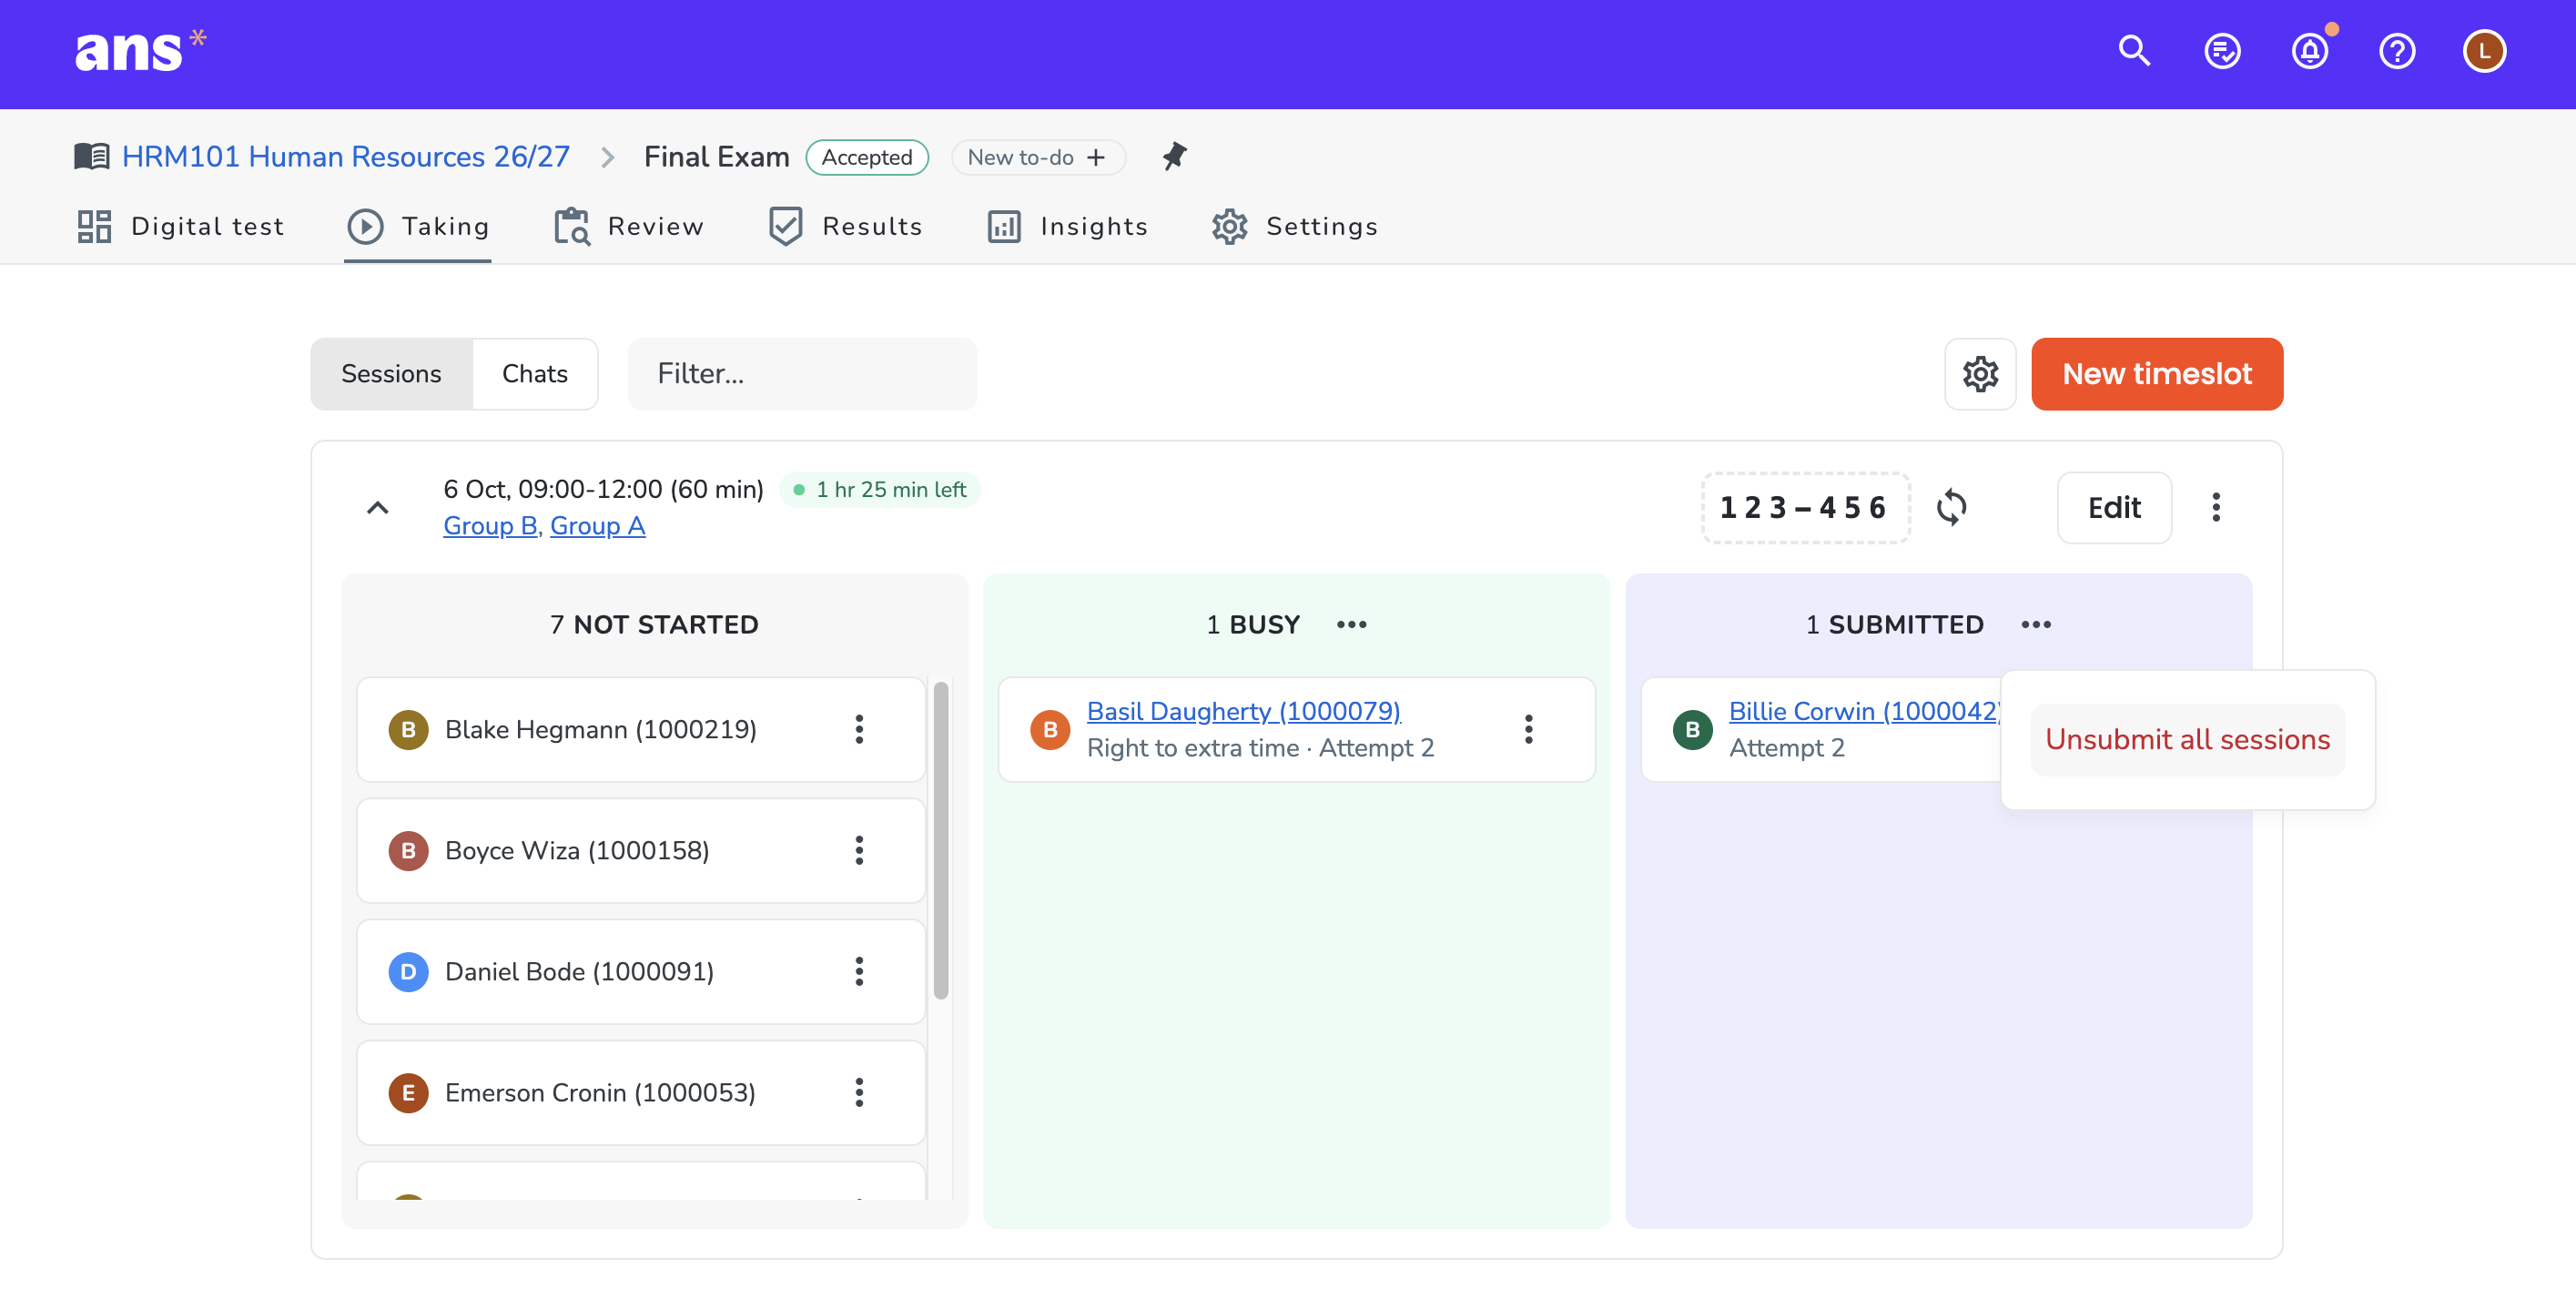Choose Unsubmit all sessions
Viewport: 2576px width, 1289px height.
tap(2187, 739)
